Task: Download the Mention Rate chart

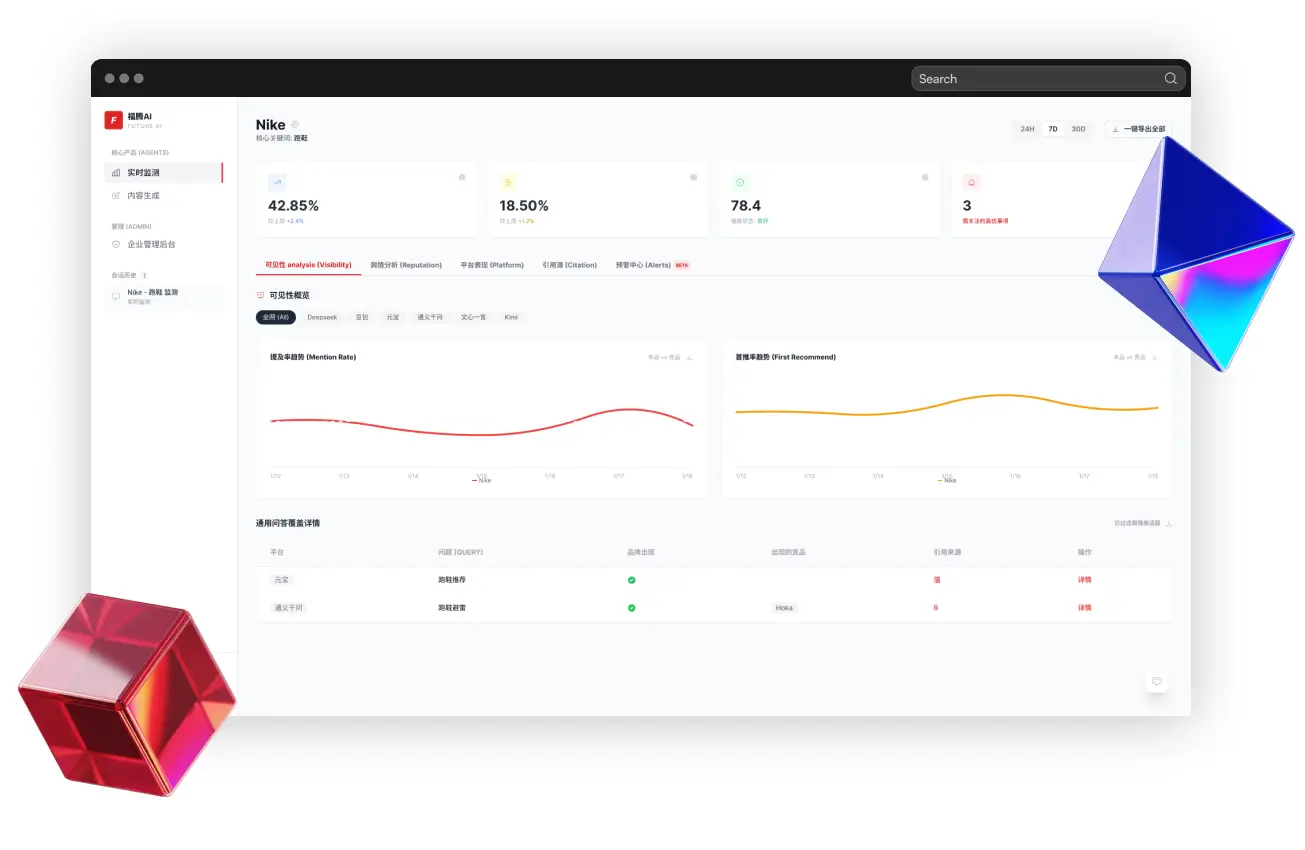Action: point(689,357)
